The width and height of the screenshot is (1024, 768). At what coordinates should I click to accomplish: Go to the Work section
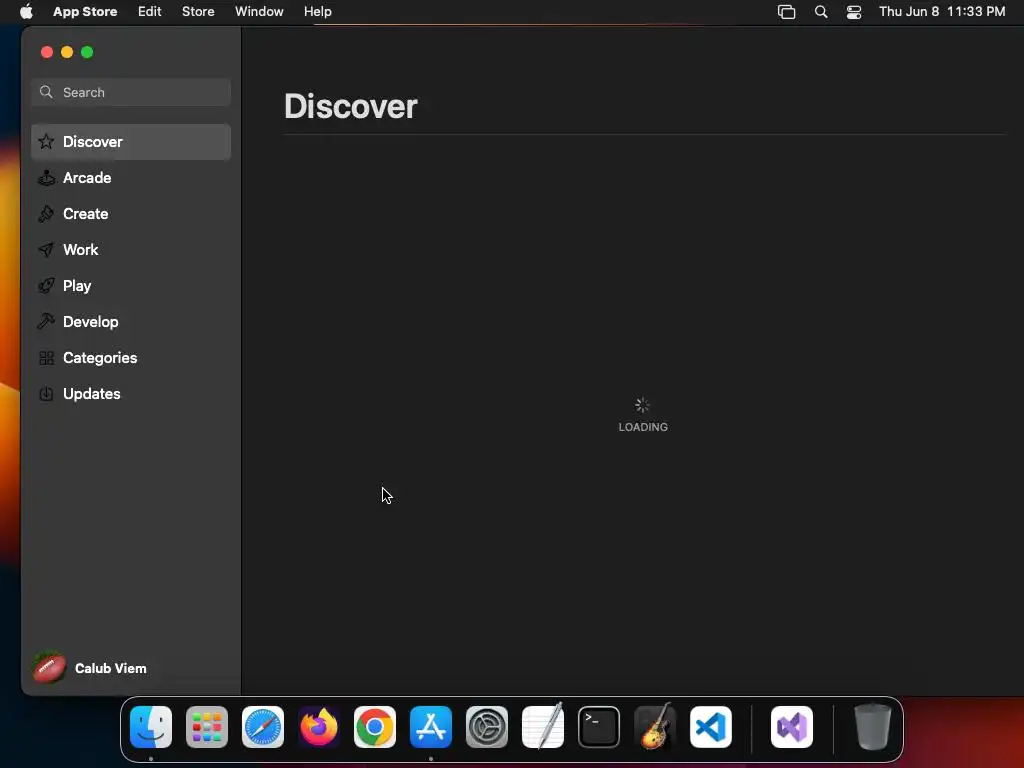tap(131, 249)
